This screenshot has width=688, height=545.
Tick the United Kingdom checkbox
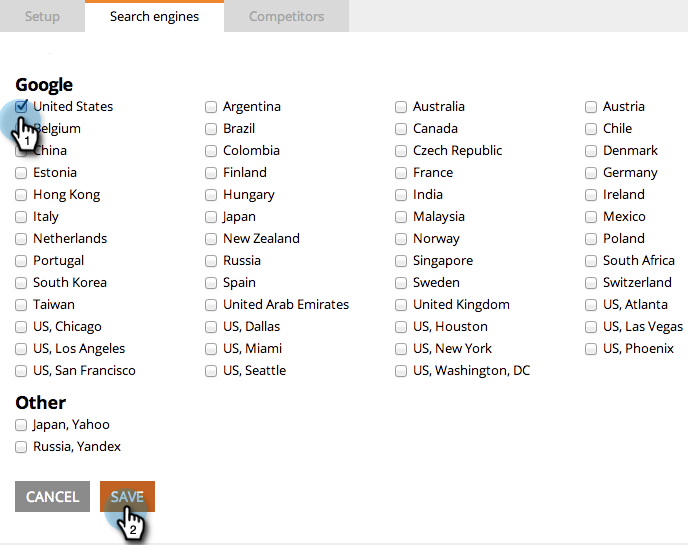tap(401, 305)
